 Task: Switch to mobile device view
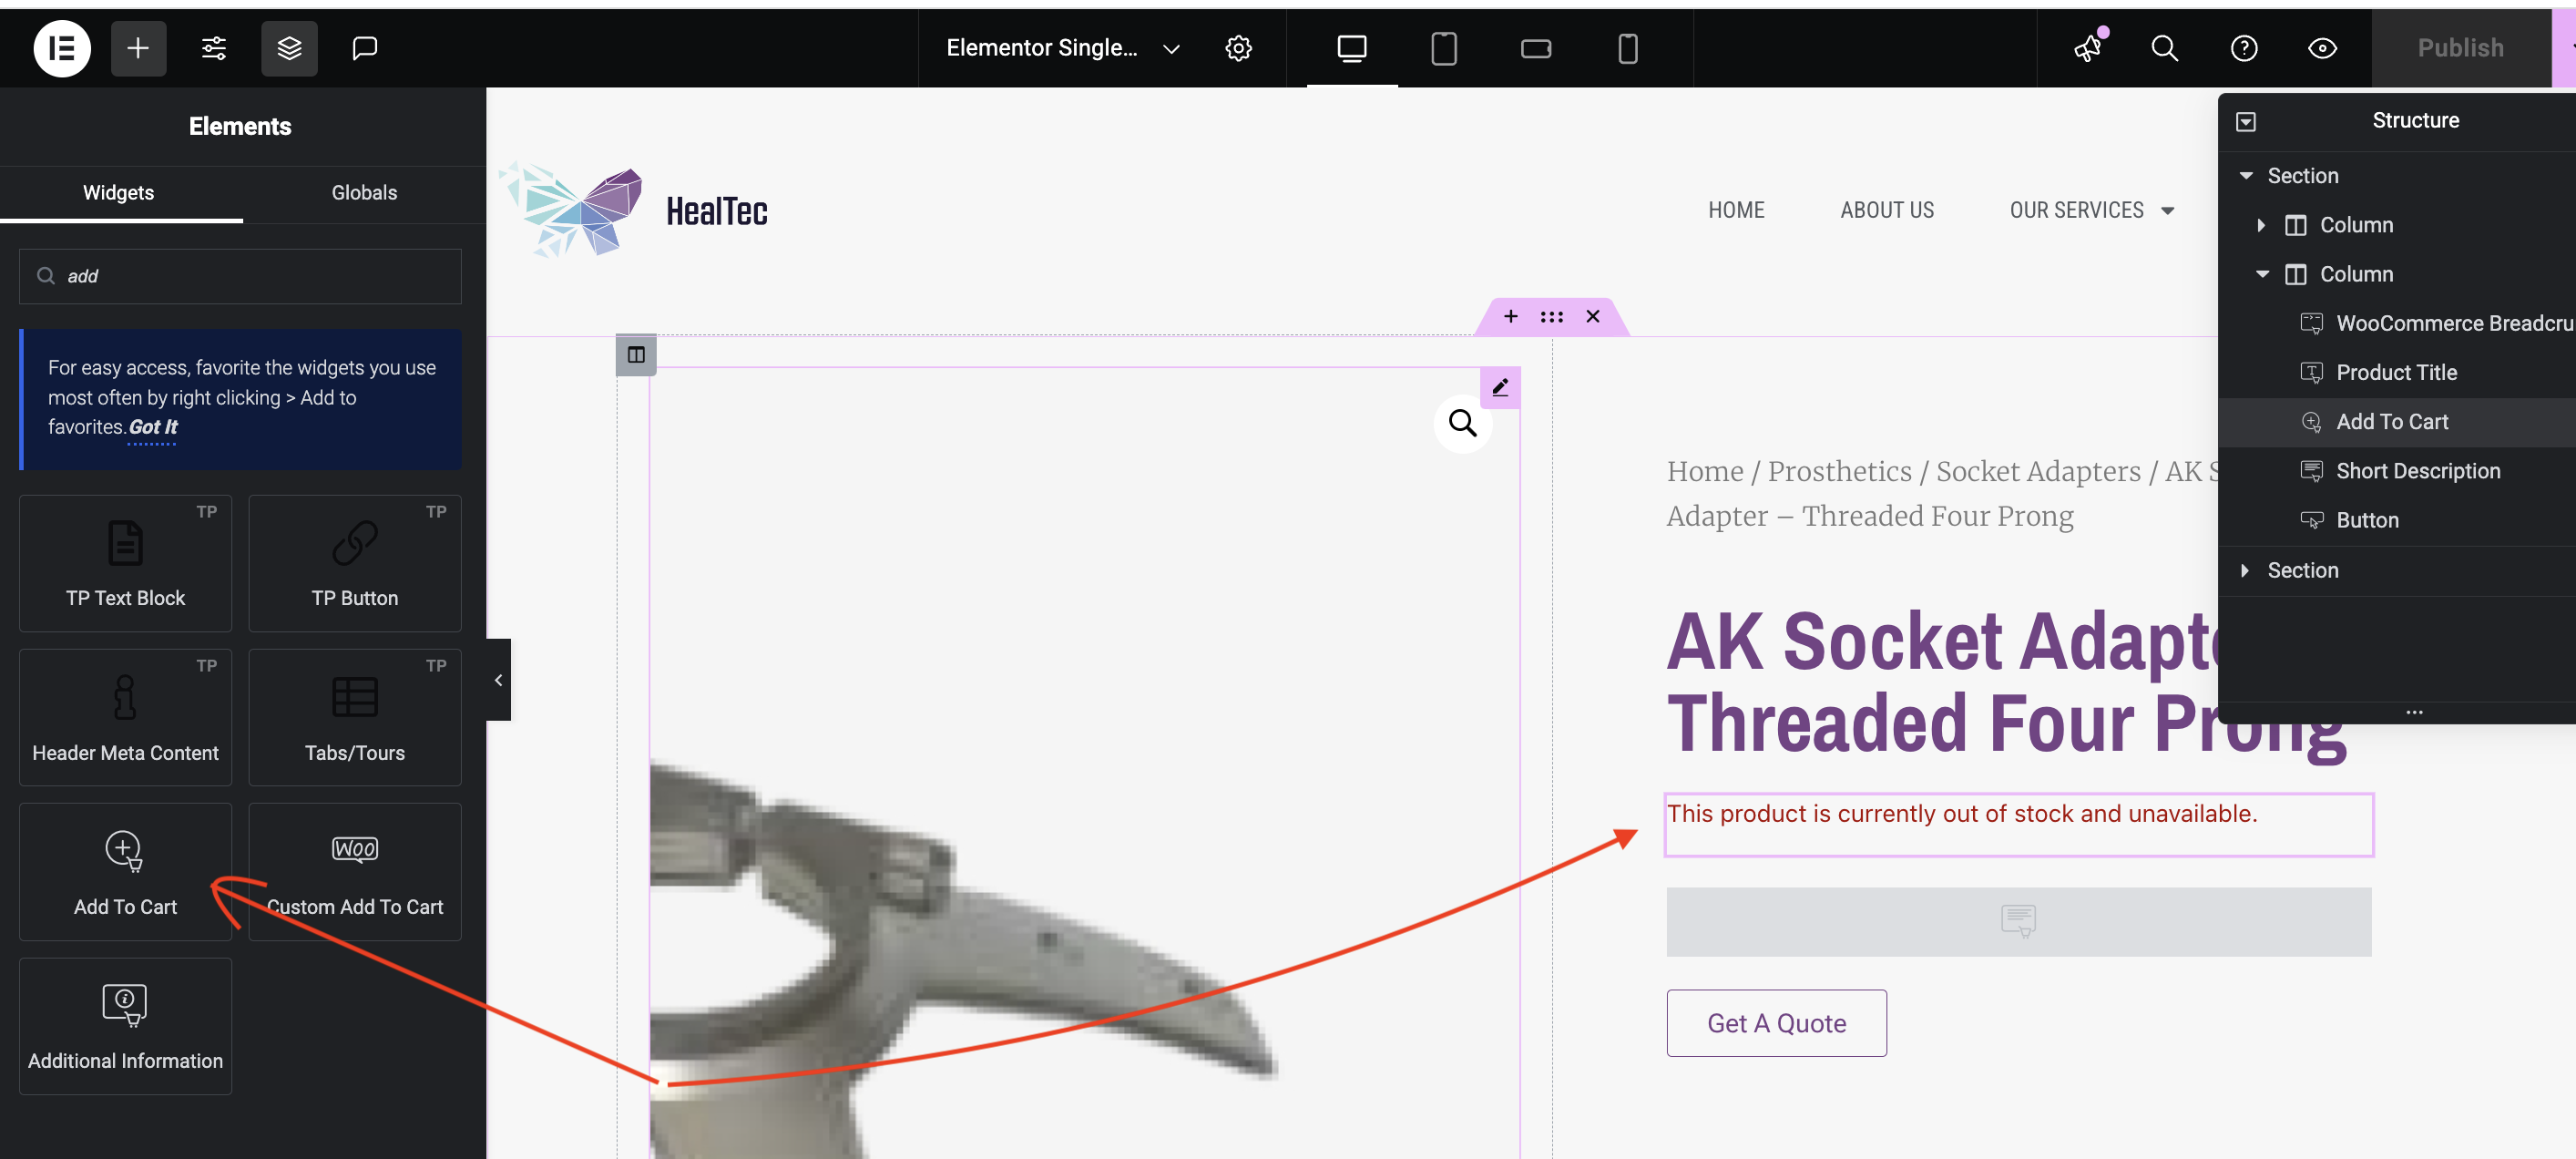pyautogui.click(x=1627, y=48)
